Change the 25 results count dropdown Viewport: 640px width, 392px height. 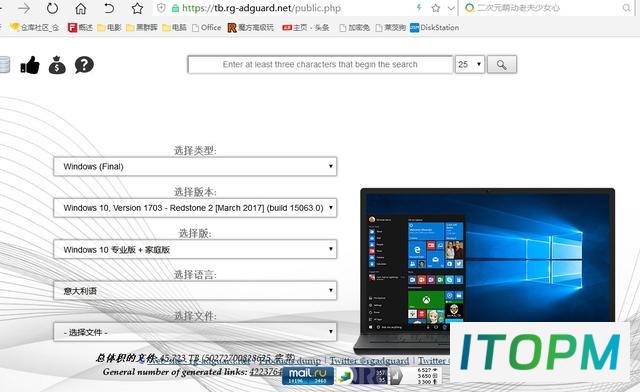470,65
